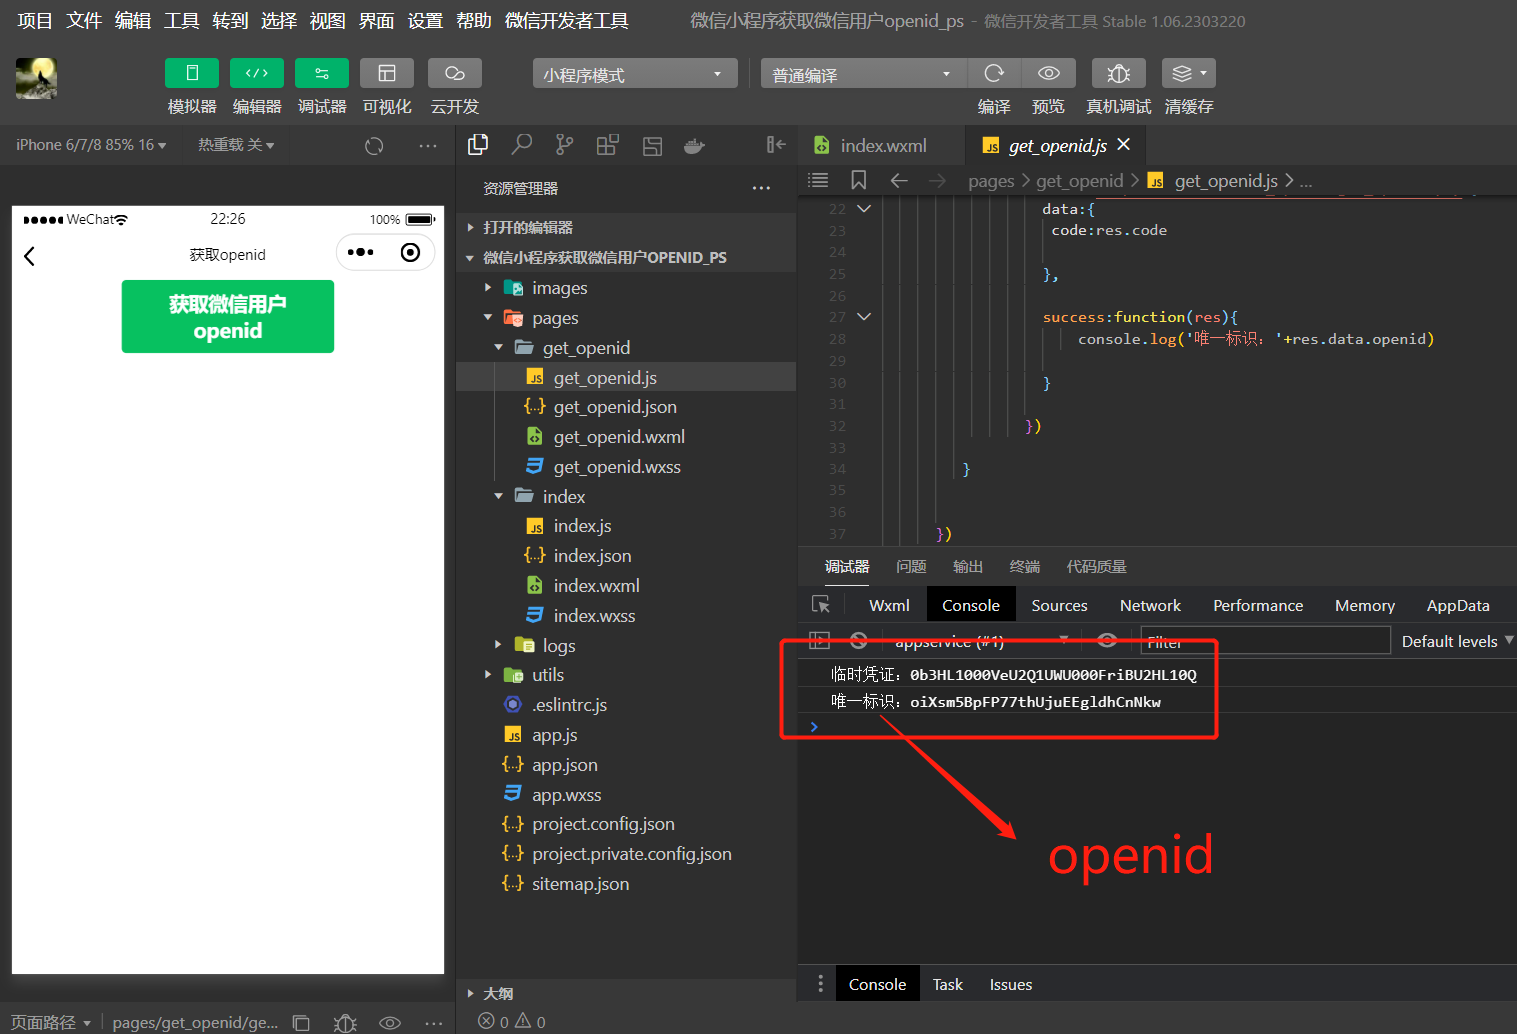
Task: Click the 编译 compile refresh icon
Action: [x=994, y=73]
